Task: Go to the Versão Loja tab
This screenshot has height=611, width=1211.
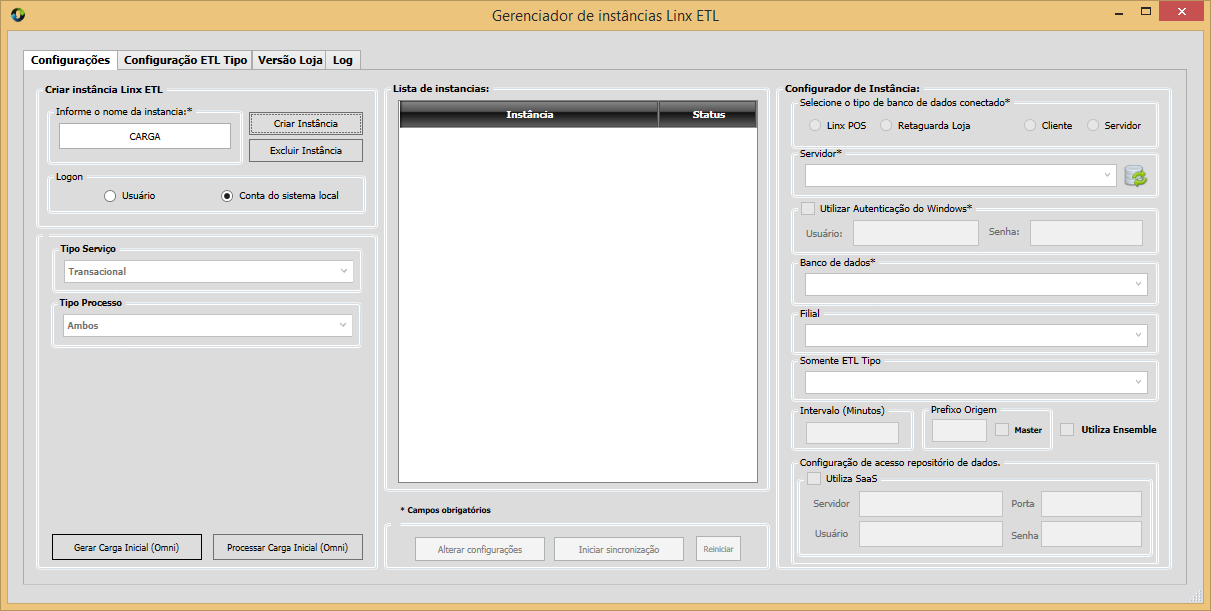Action: pos(290,60)
